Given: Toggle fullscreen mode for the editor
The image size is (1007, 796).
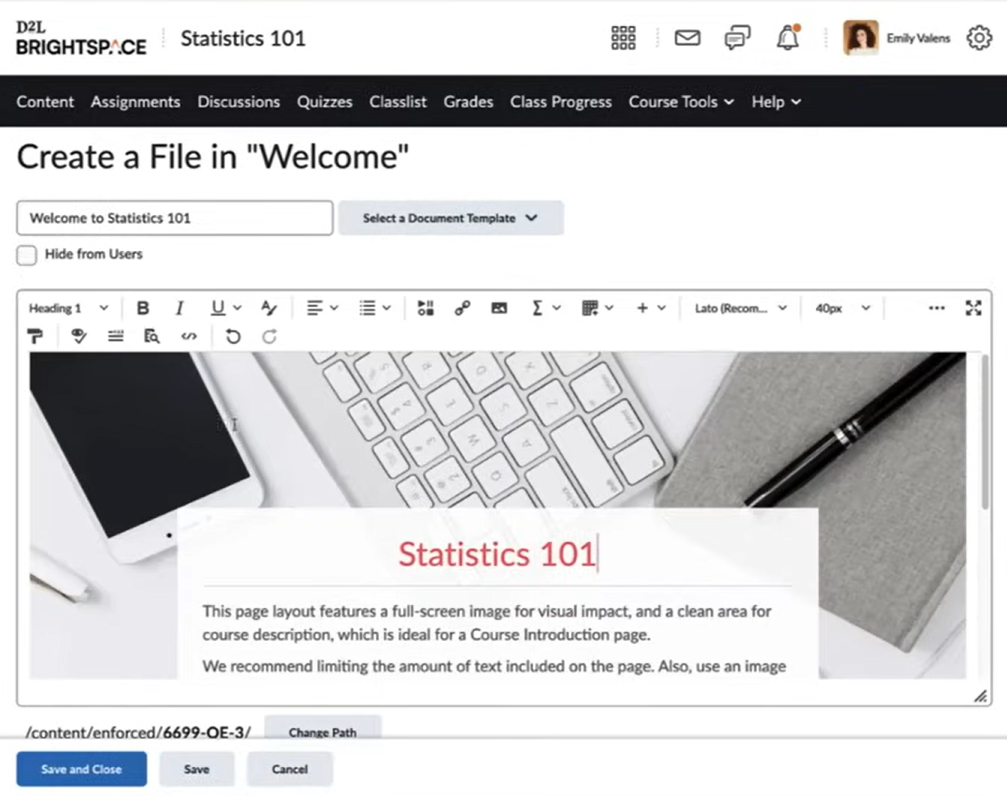Looking at the screenshot, I should coord(973,308).
